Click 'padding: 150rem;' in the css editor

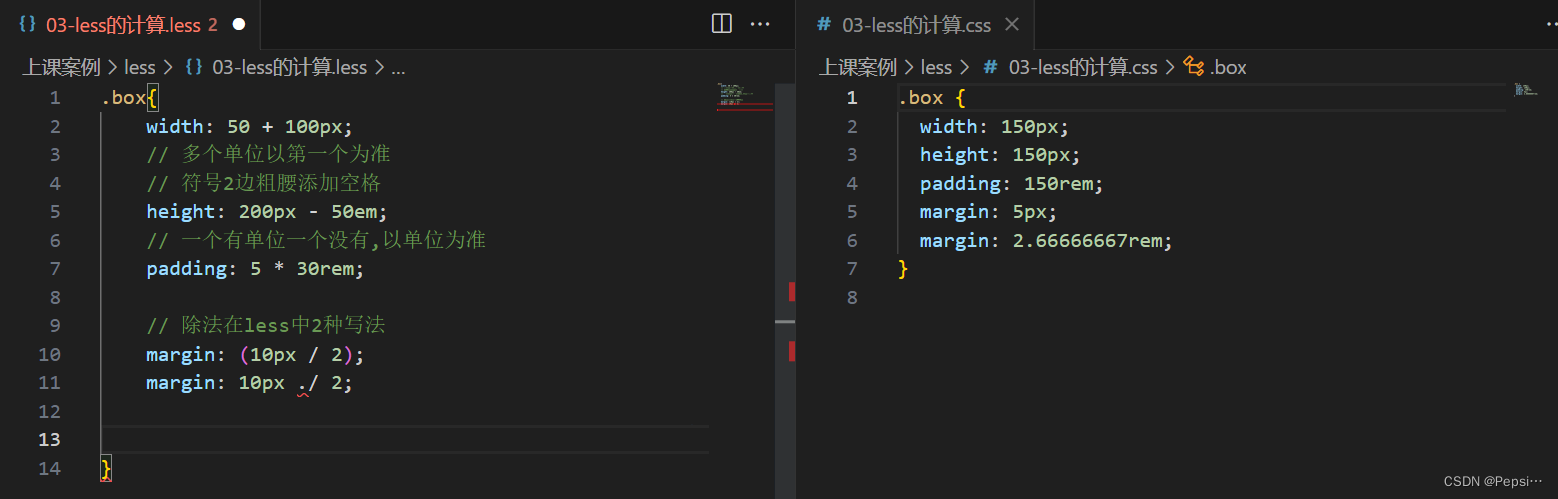[1011, 184]
